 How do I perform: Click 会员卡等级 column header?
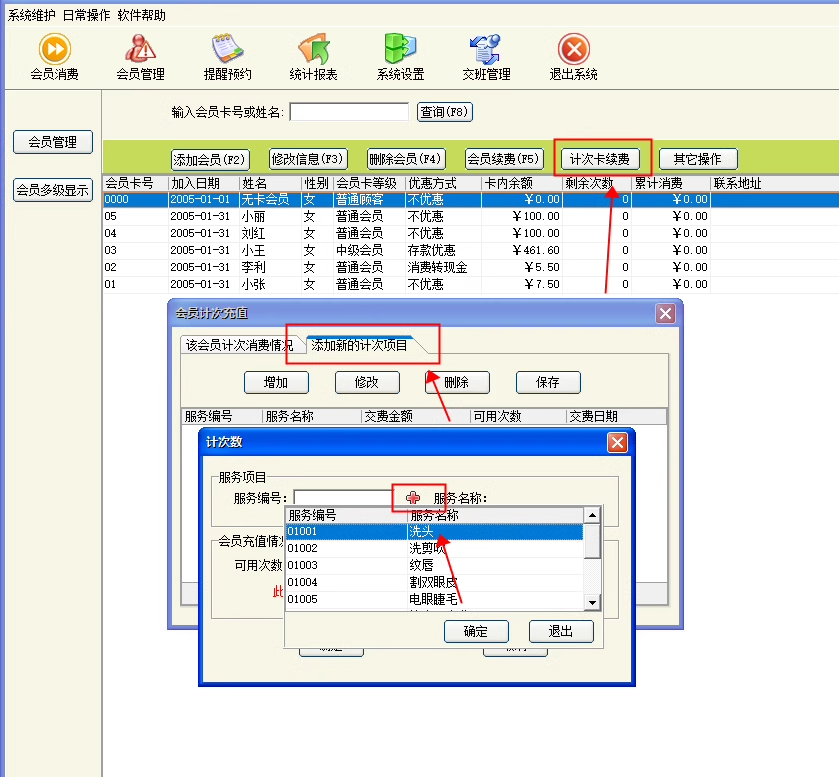click(369, 184)
